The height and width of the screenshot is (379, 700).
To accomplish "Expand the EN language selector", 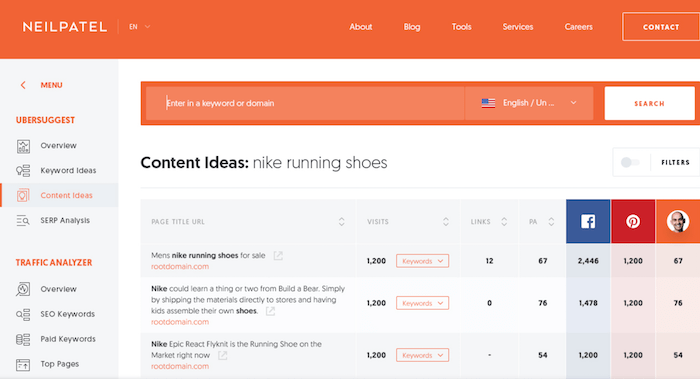I will click(x=139, y=27).
